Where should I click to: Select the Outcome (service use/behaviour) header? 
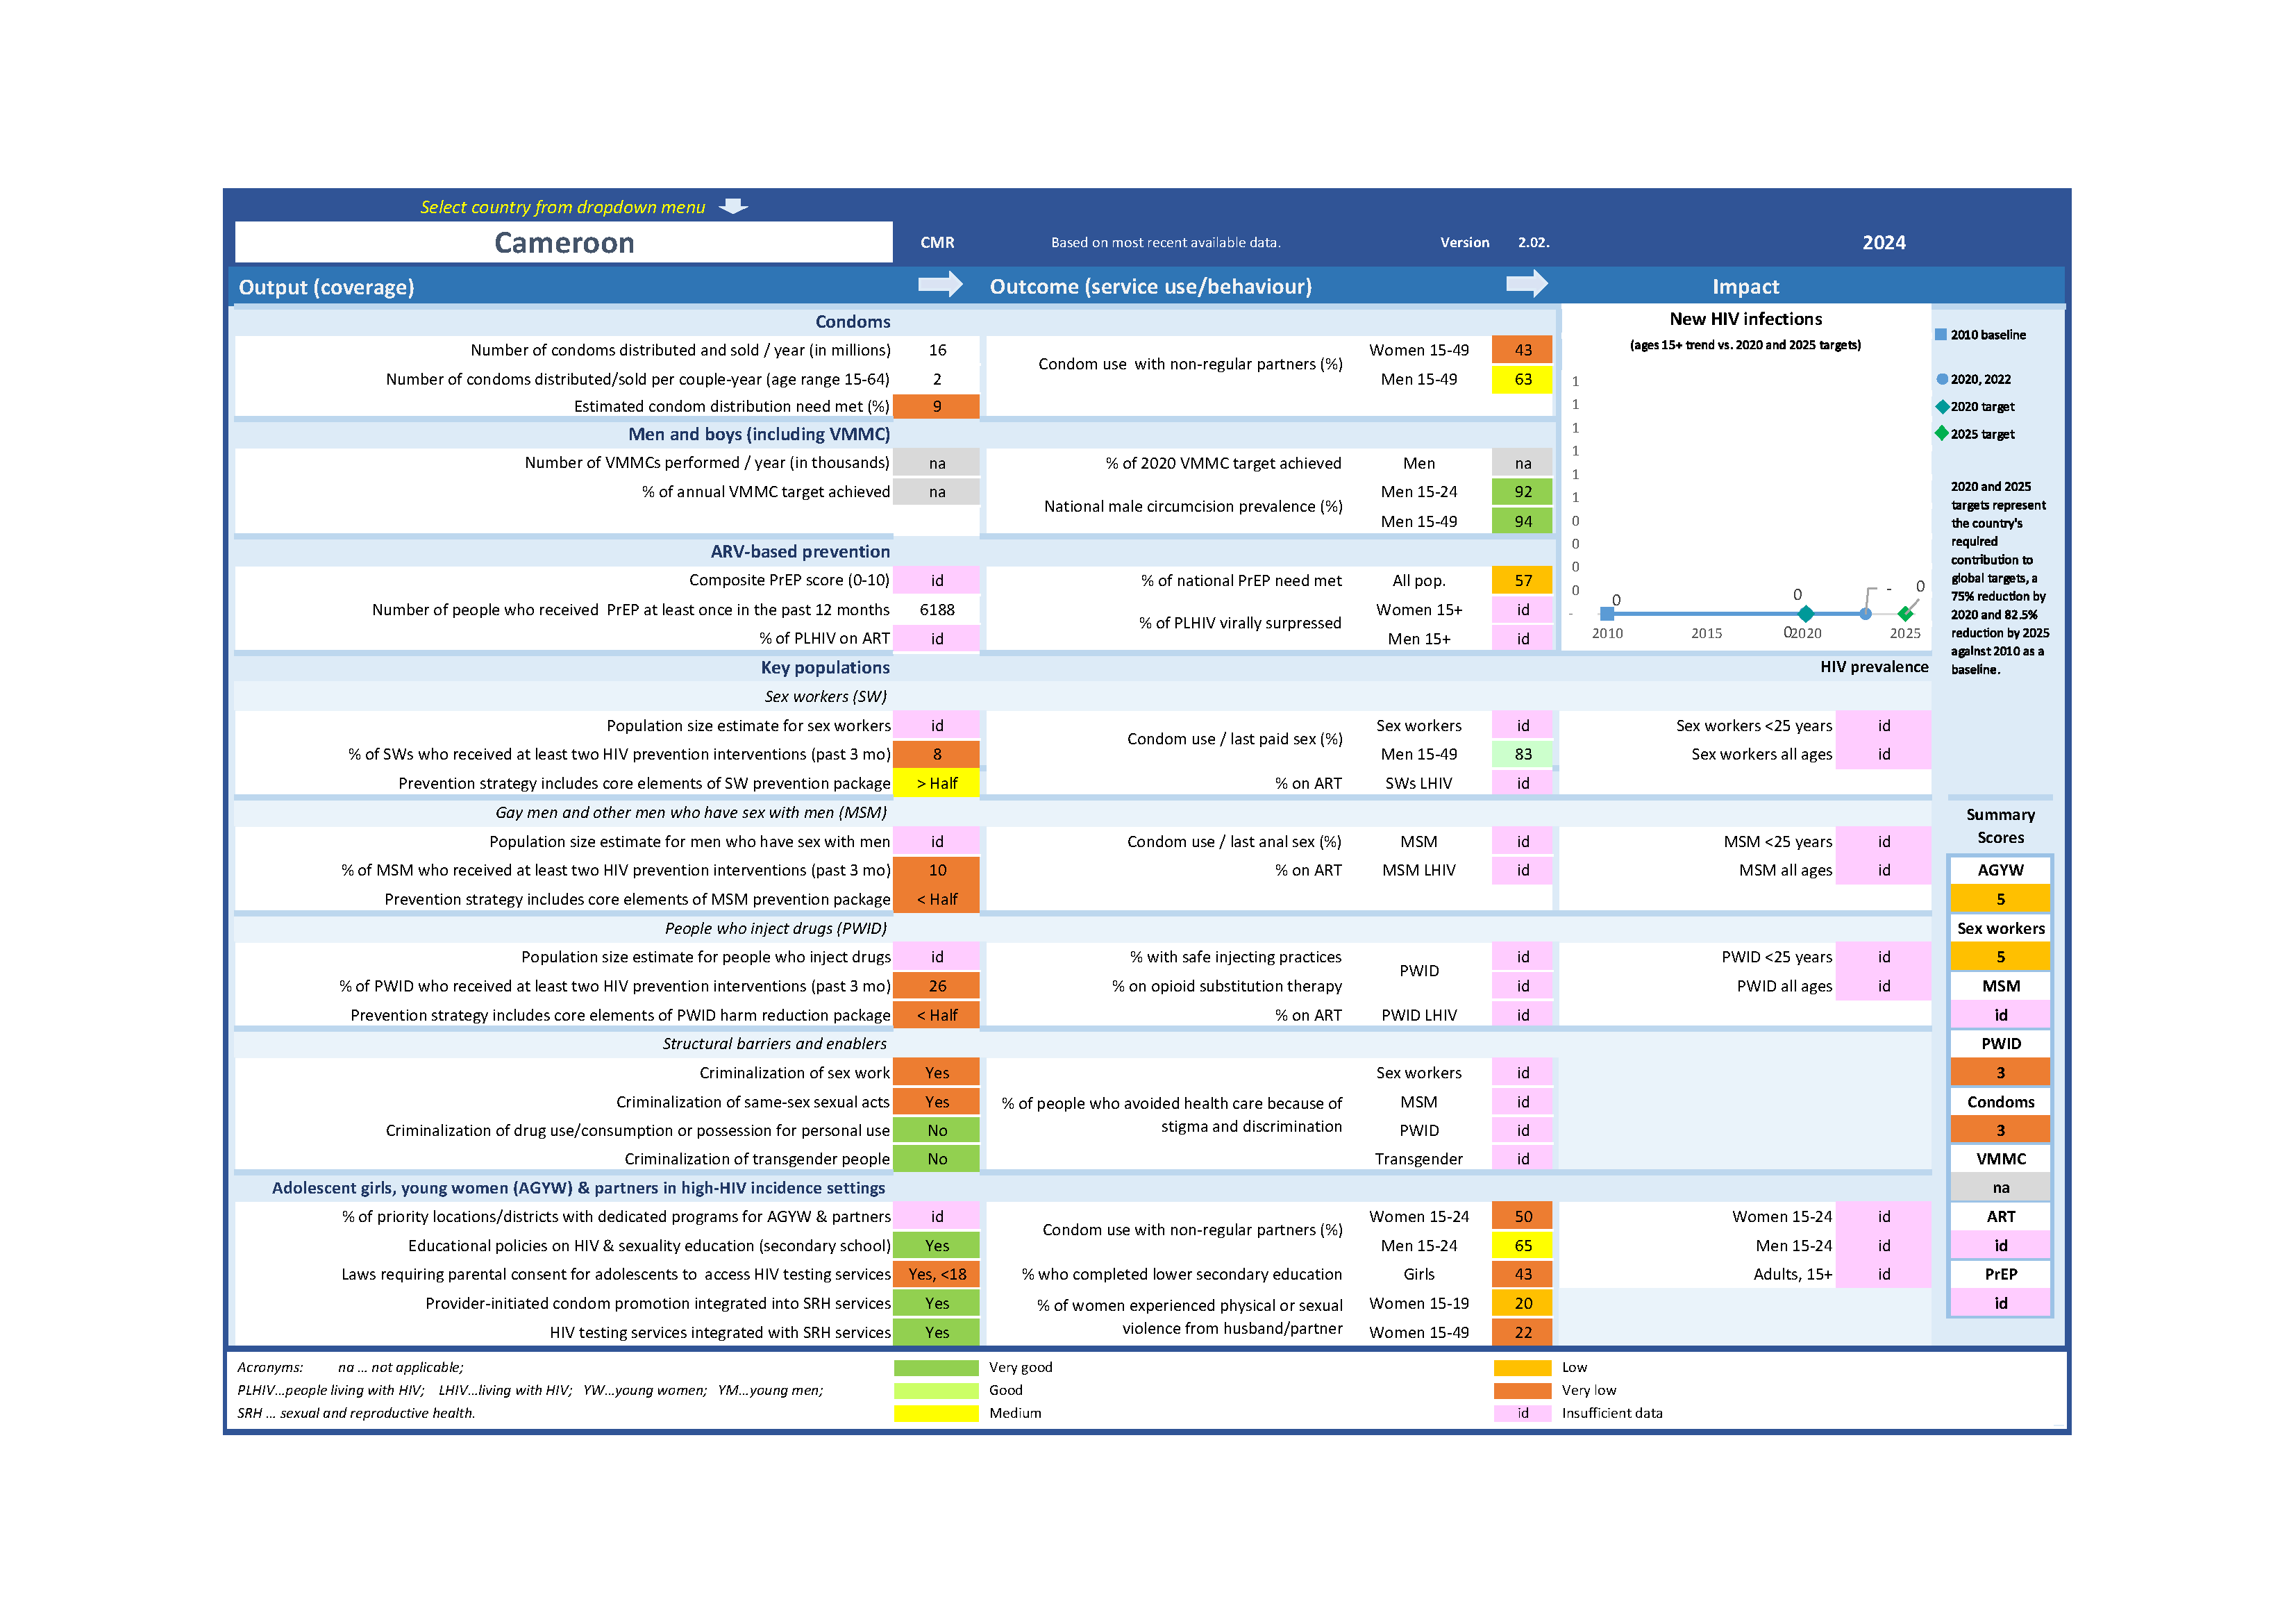1150,287
